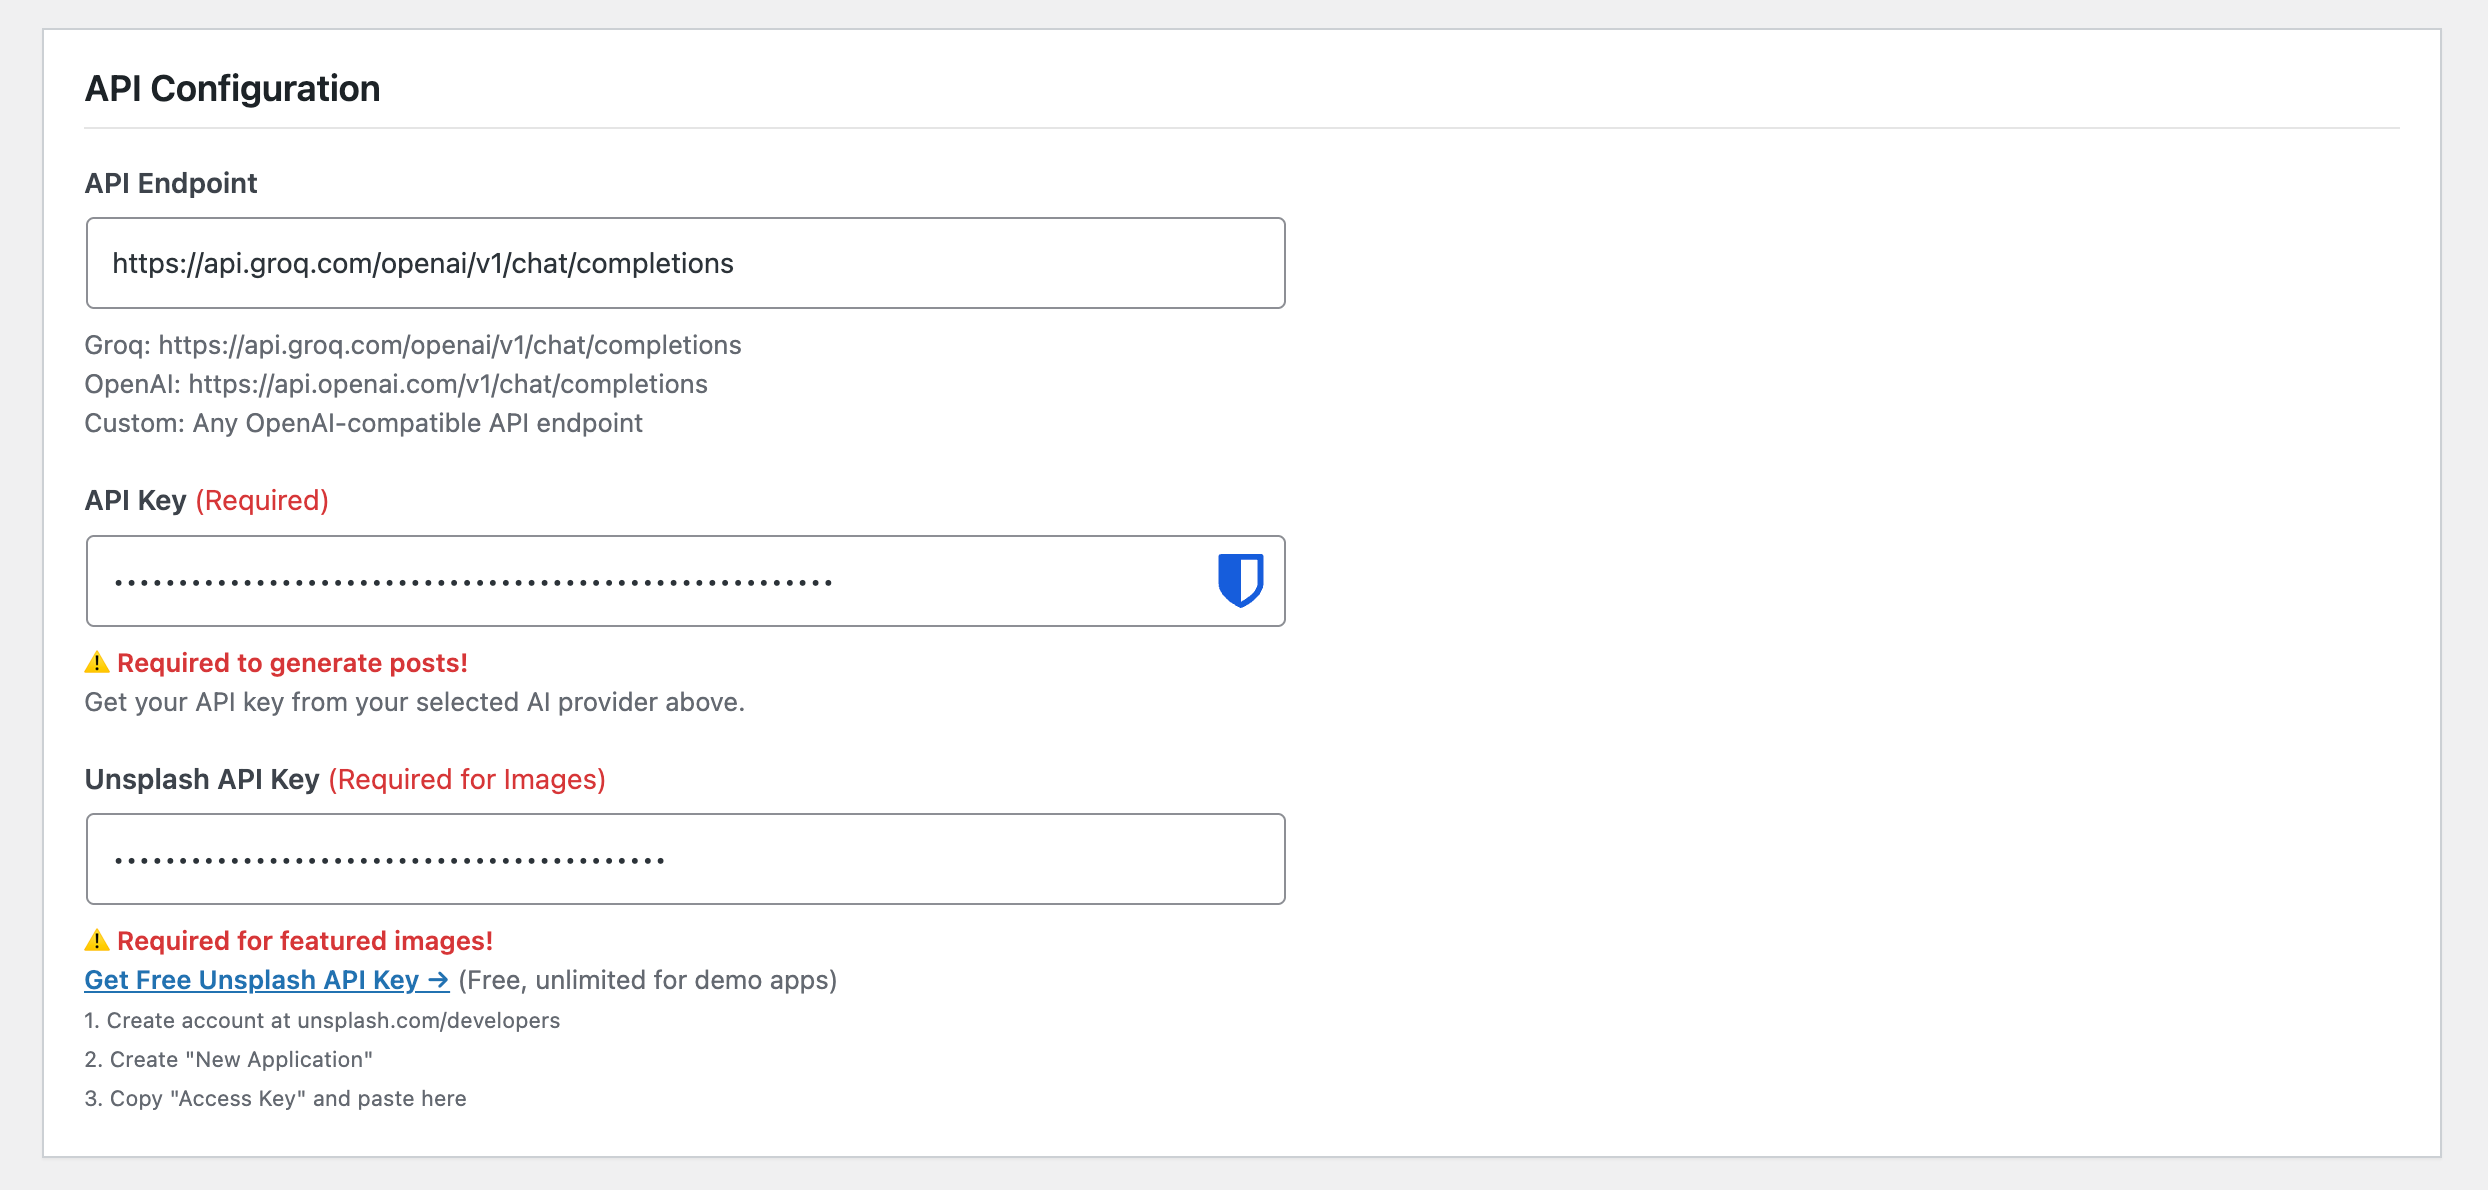Viewport: 2488px width, 1190px height.
Task: Click the Bitwarden shield icon in API Key field
Action: [1240, 580]
